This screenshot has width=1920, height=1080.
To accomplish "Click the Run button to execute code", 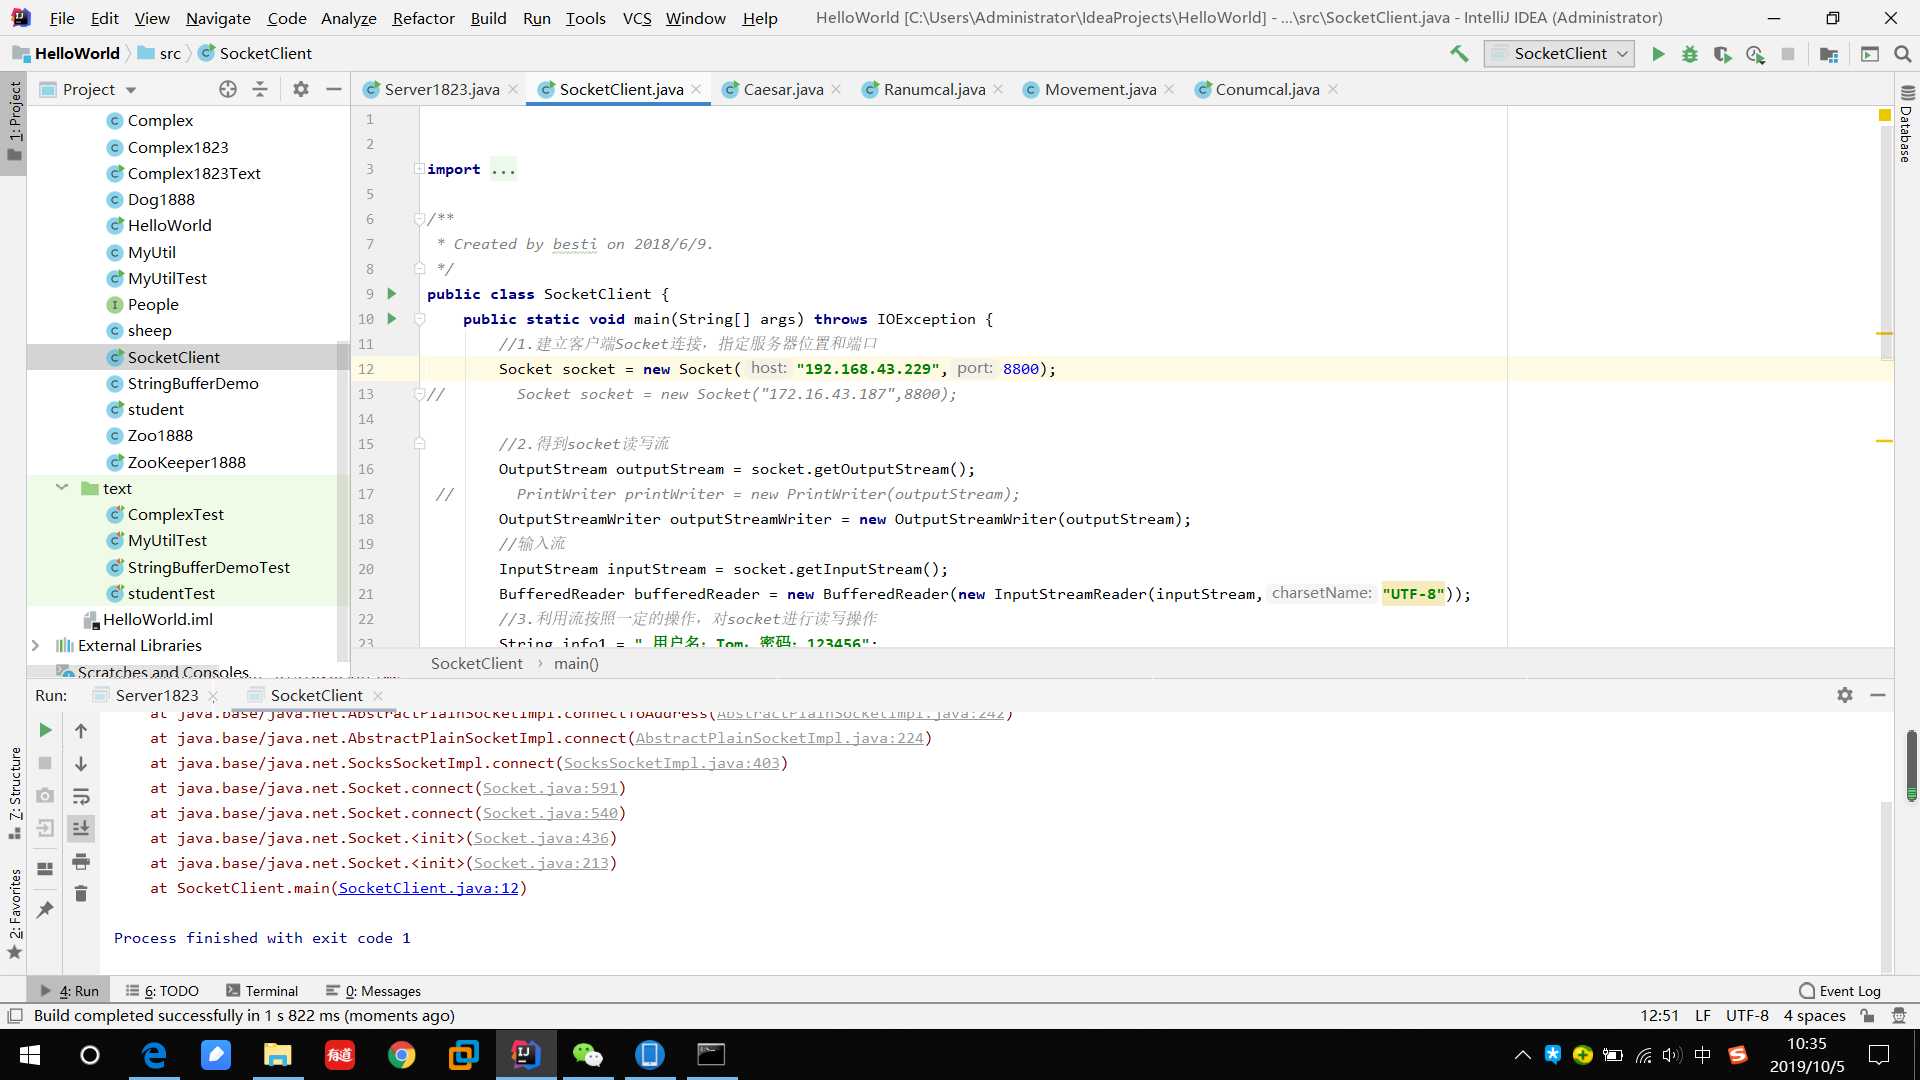I will pyautogui.click(x=1658, y=53).
